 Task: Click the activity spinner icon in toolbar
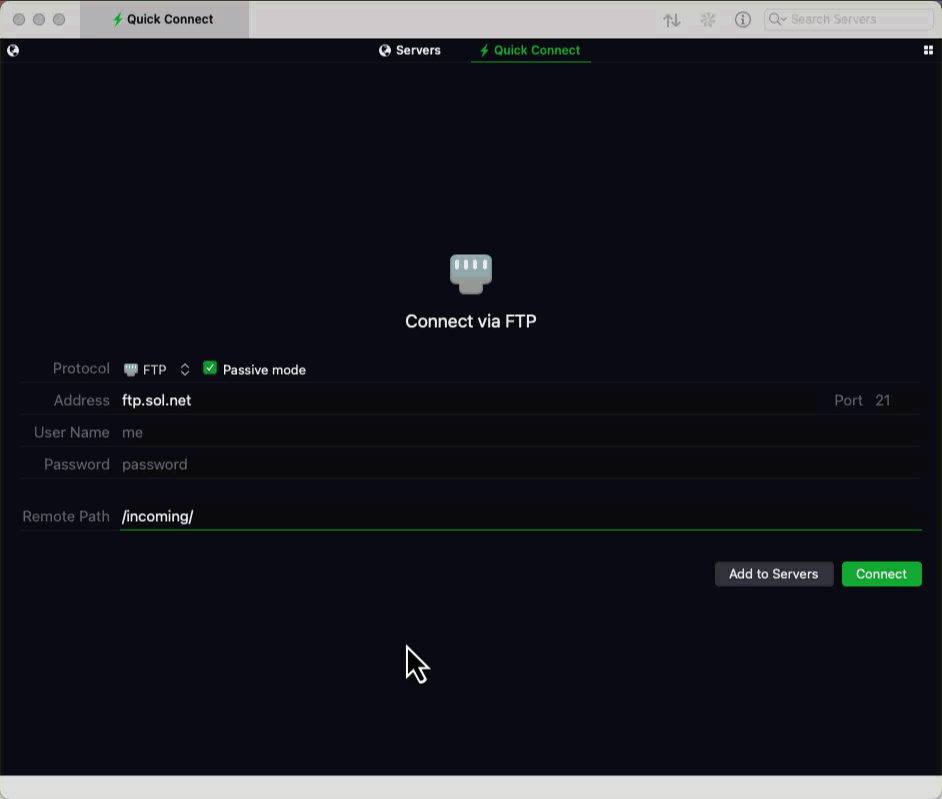tap(708, 20)
